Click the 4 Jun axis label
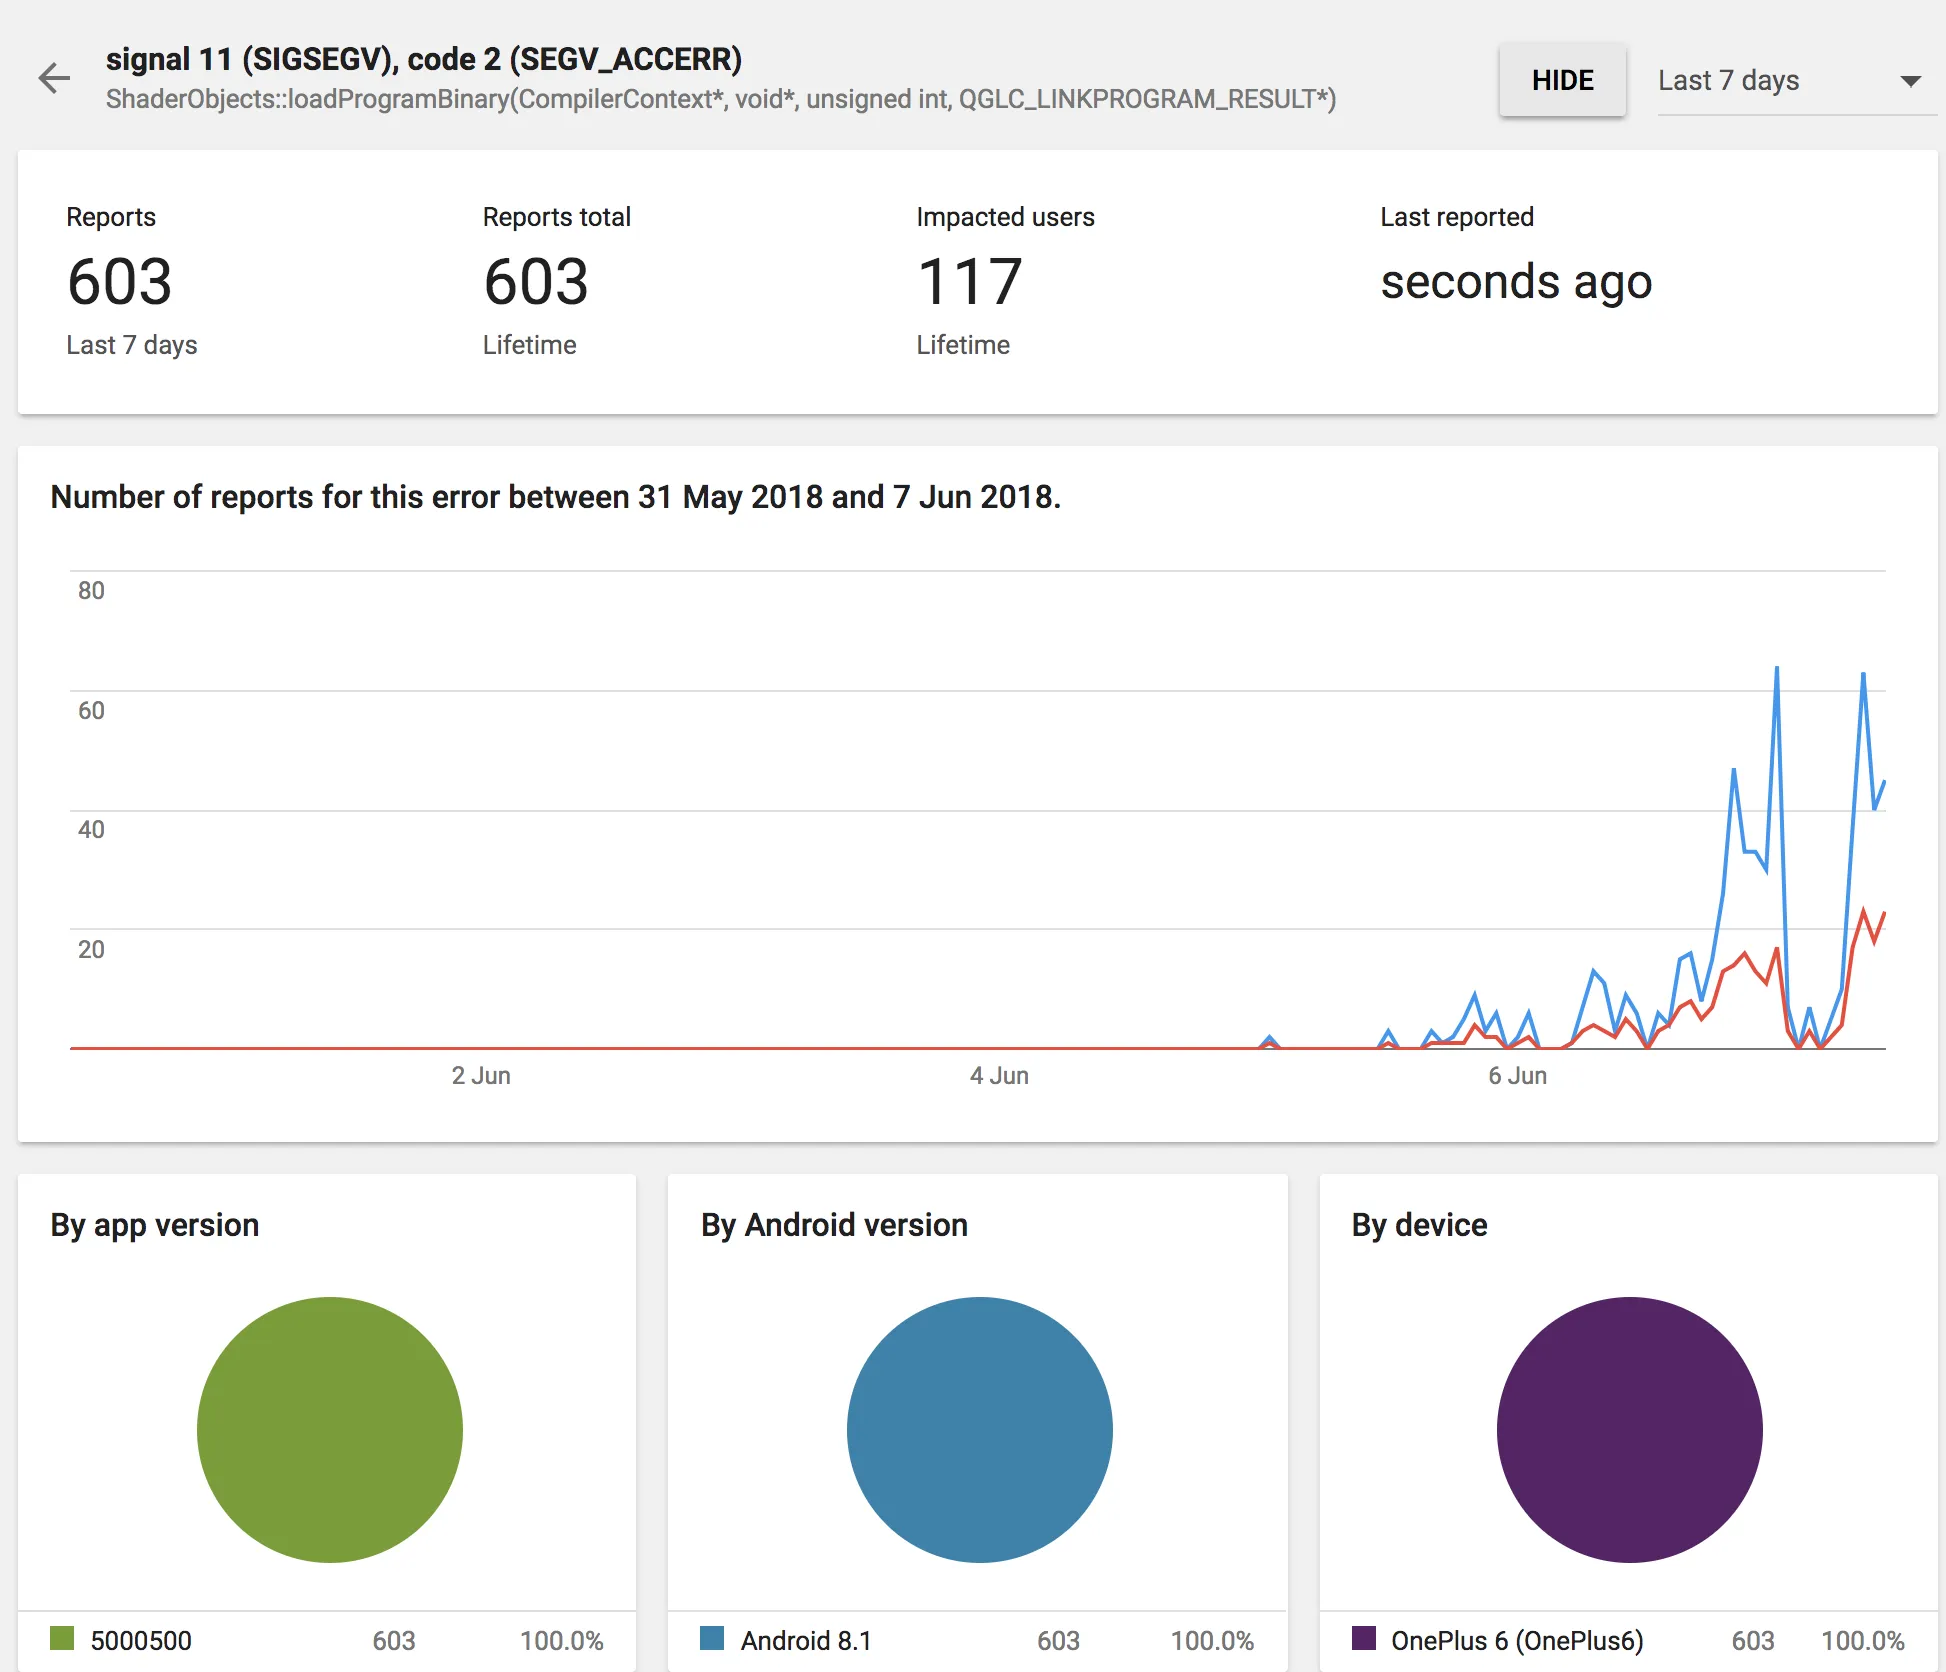This screenshot has width=1946, height=1672. tap(999, 1076)
